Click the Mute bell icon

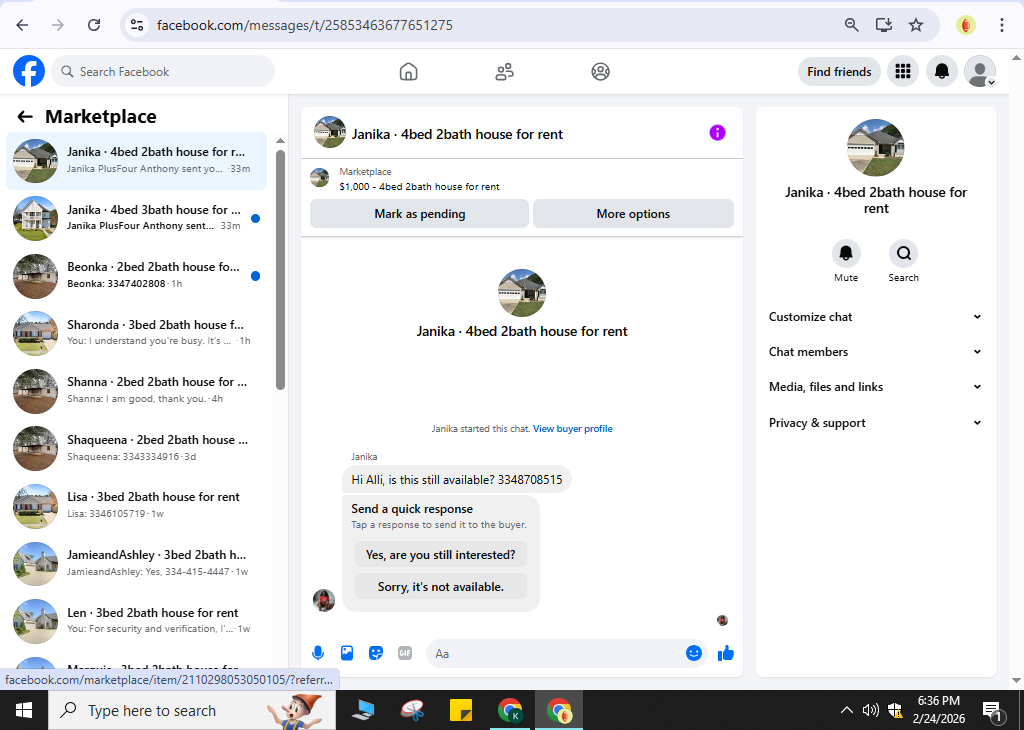click(x=846, y=253)
